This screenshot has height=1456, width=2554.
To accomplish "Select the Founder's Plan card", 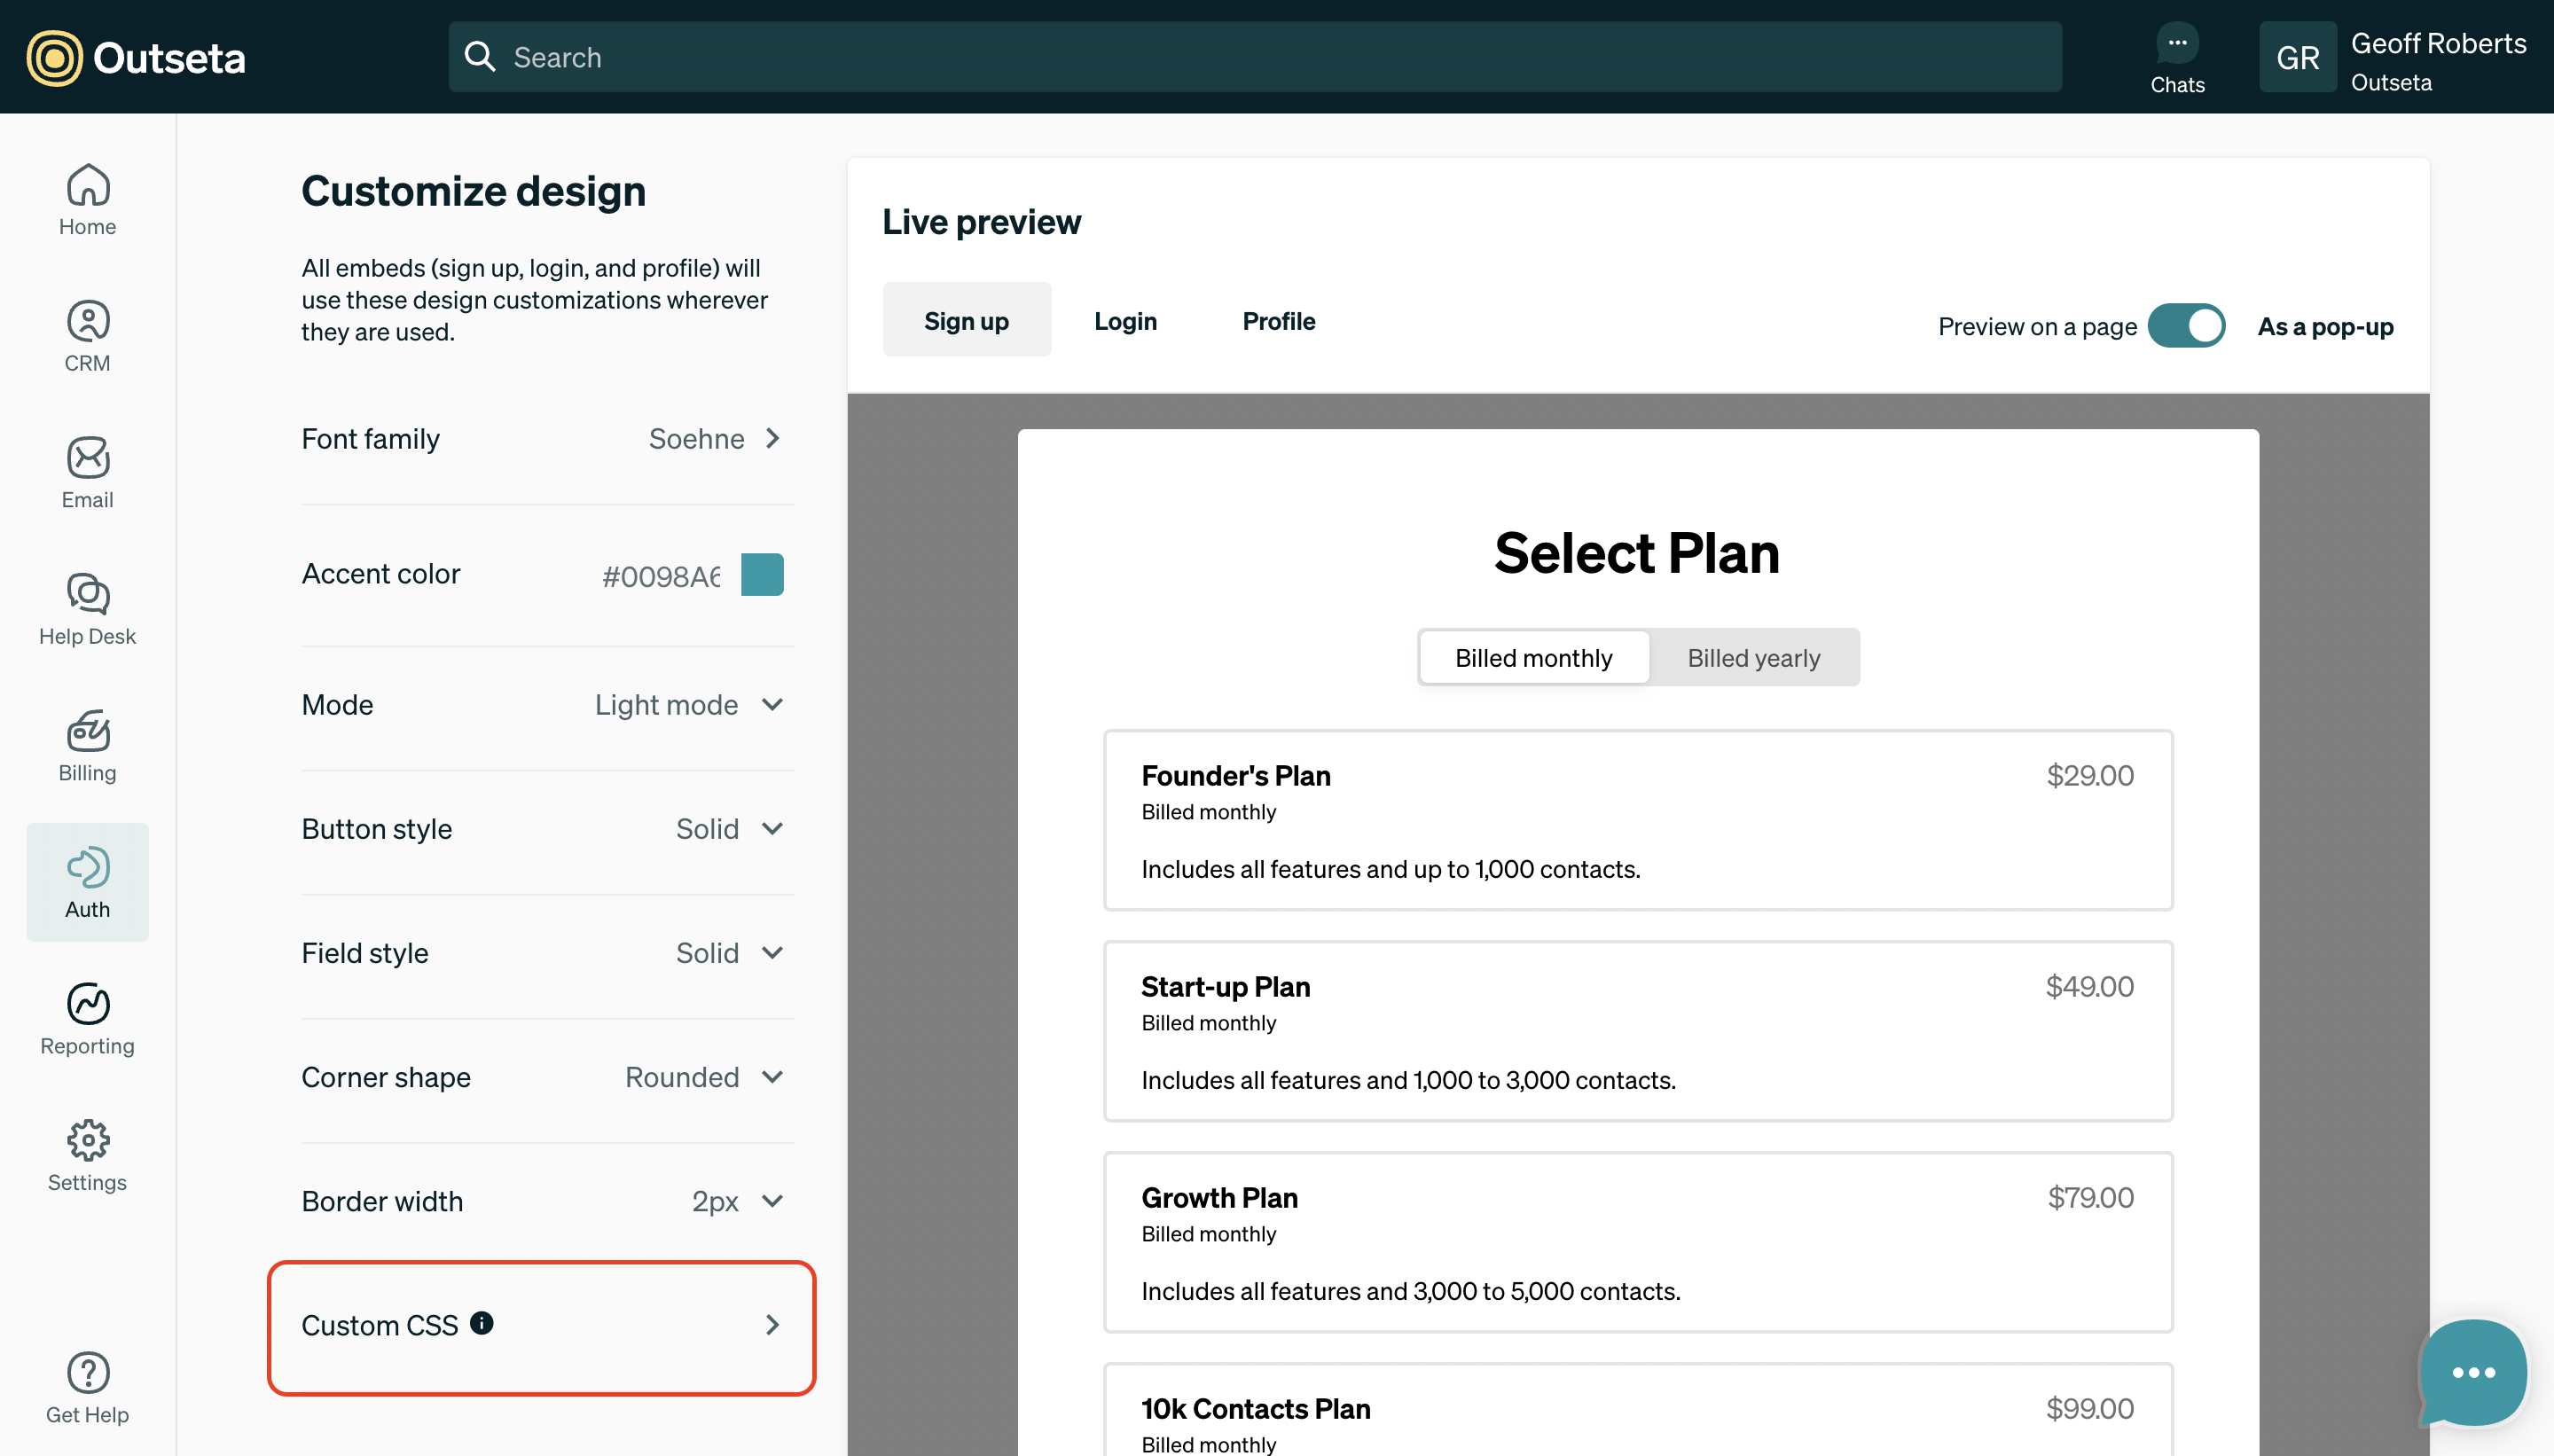I will coord(1637,819).
